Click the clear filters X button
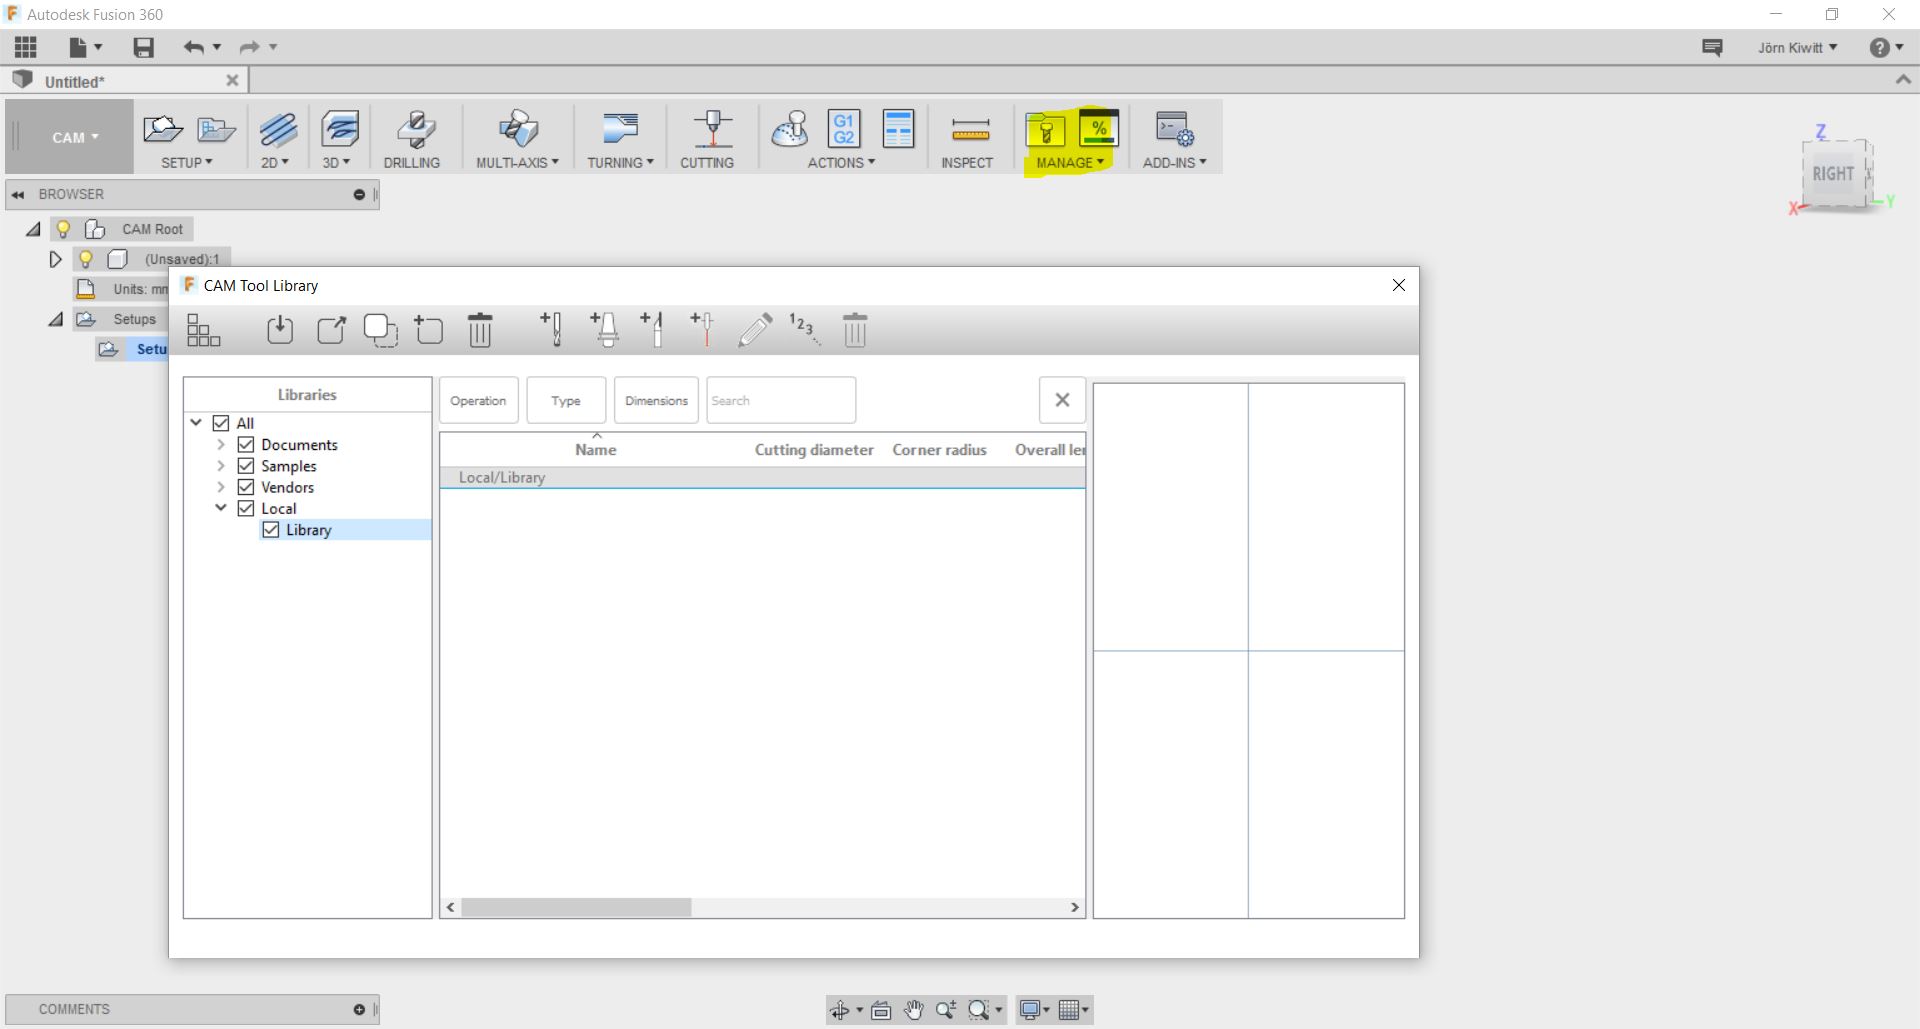 (x=1062, y=400)
